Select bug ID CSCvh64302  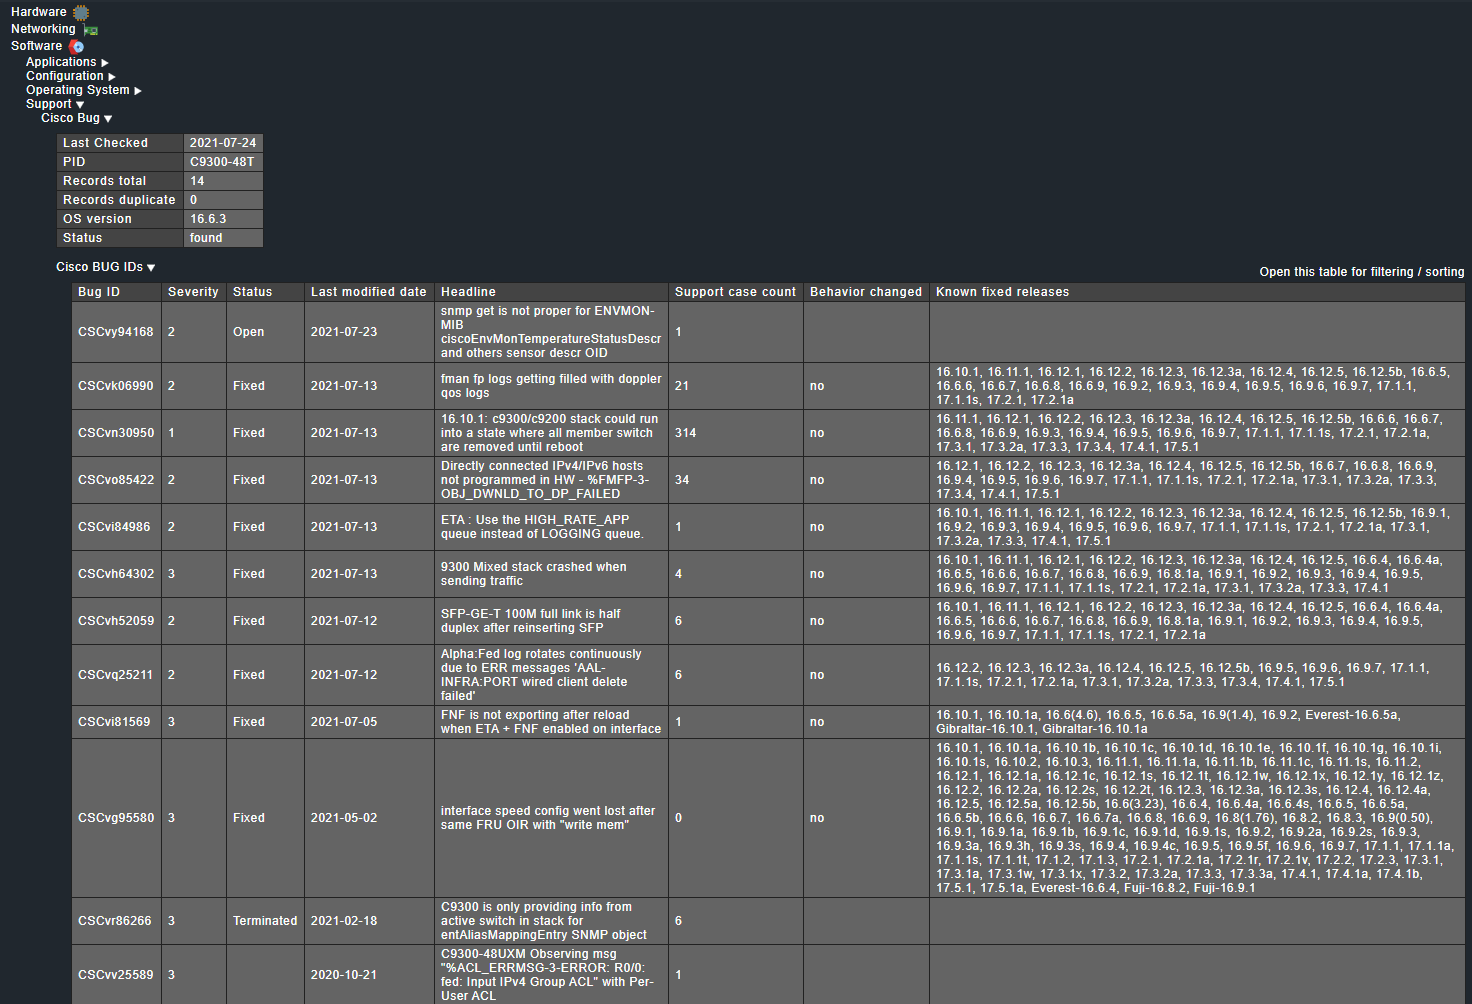pos(116,574)
